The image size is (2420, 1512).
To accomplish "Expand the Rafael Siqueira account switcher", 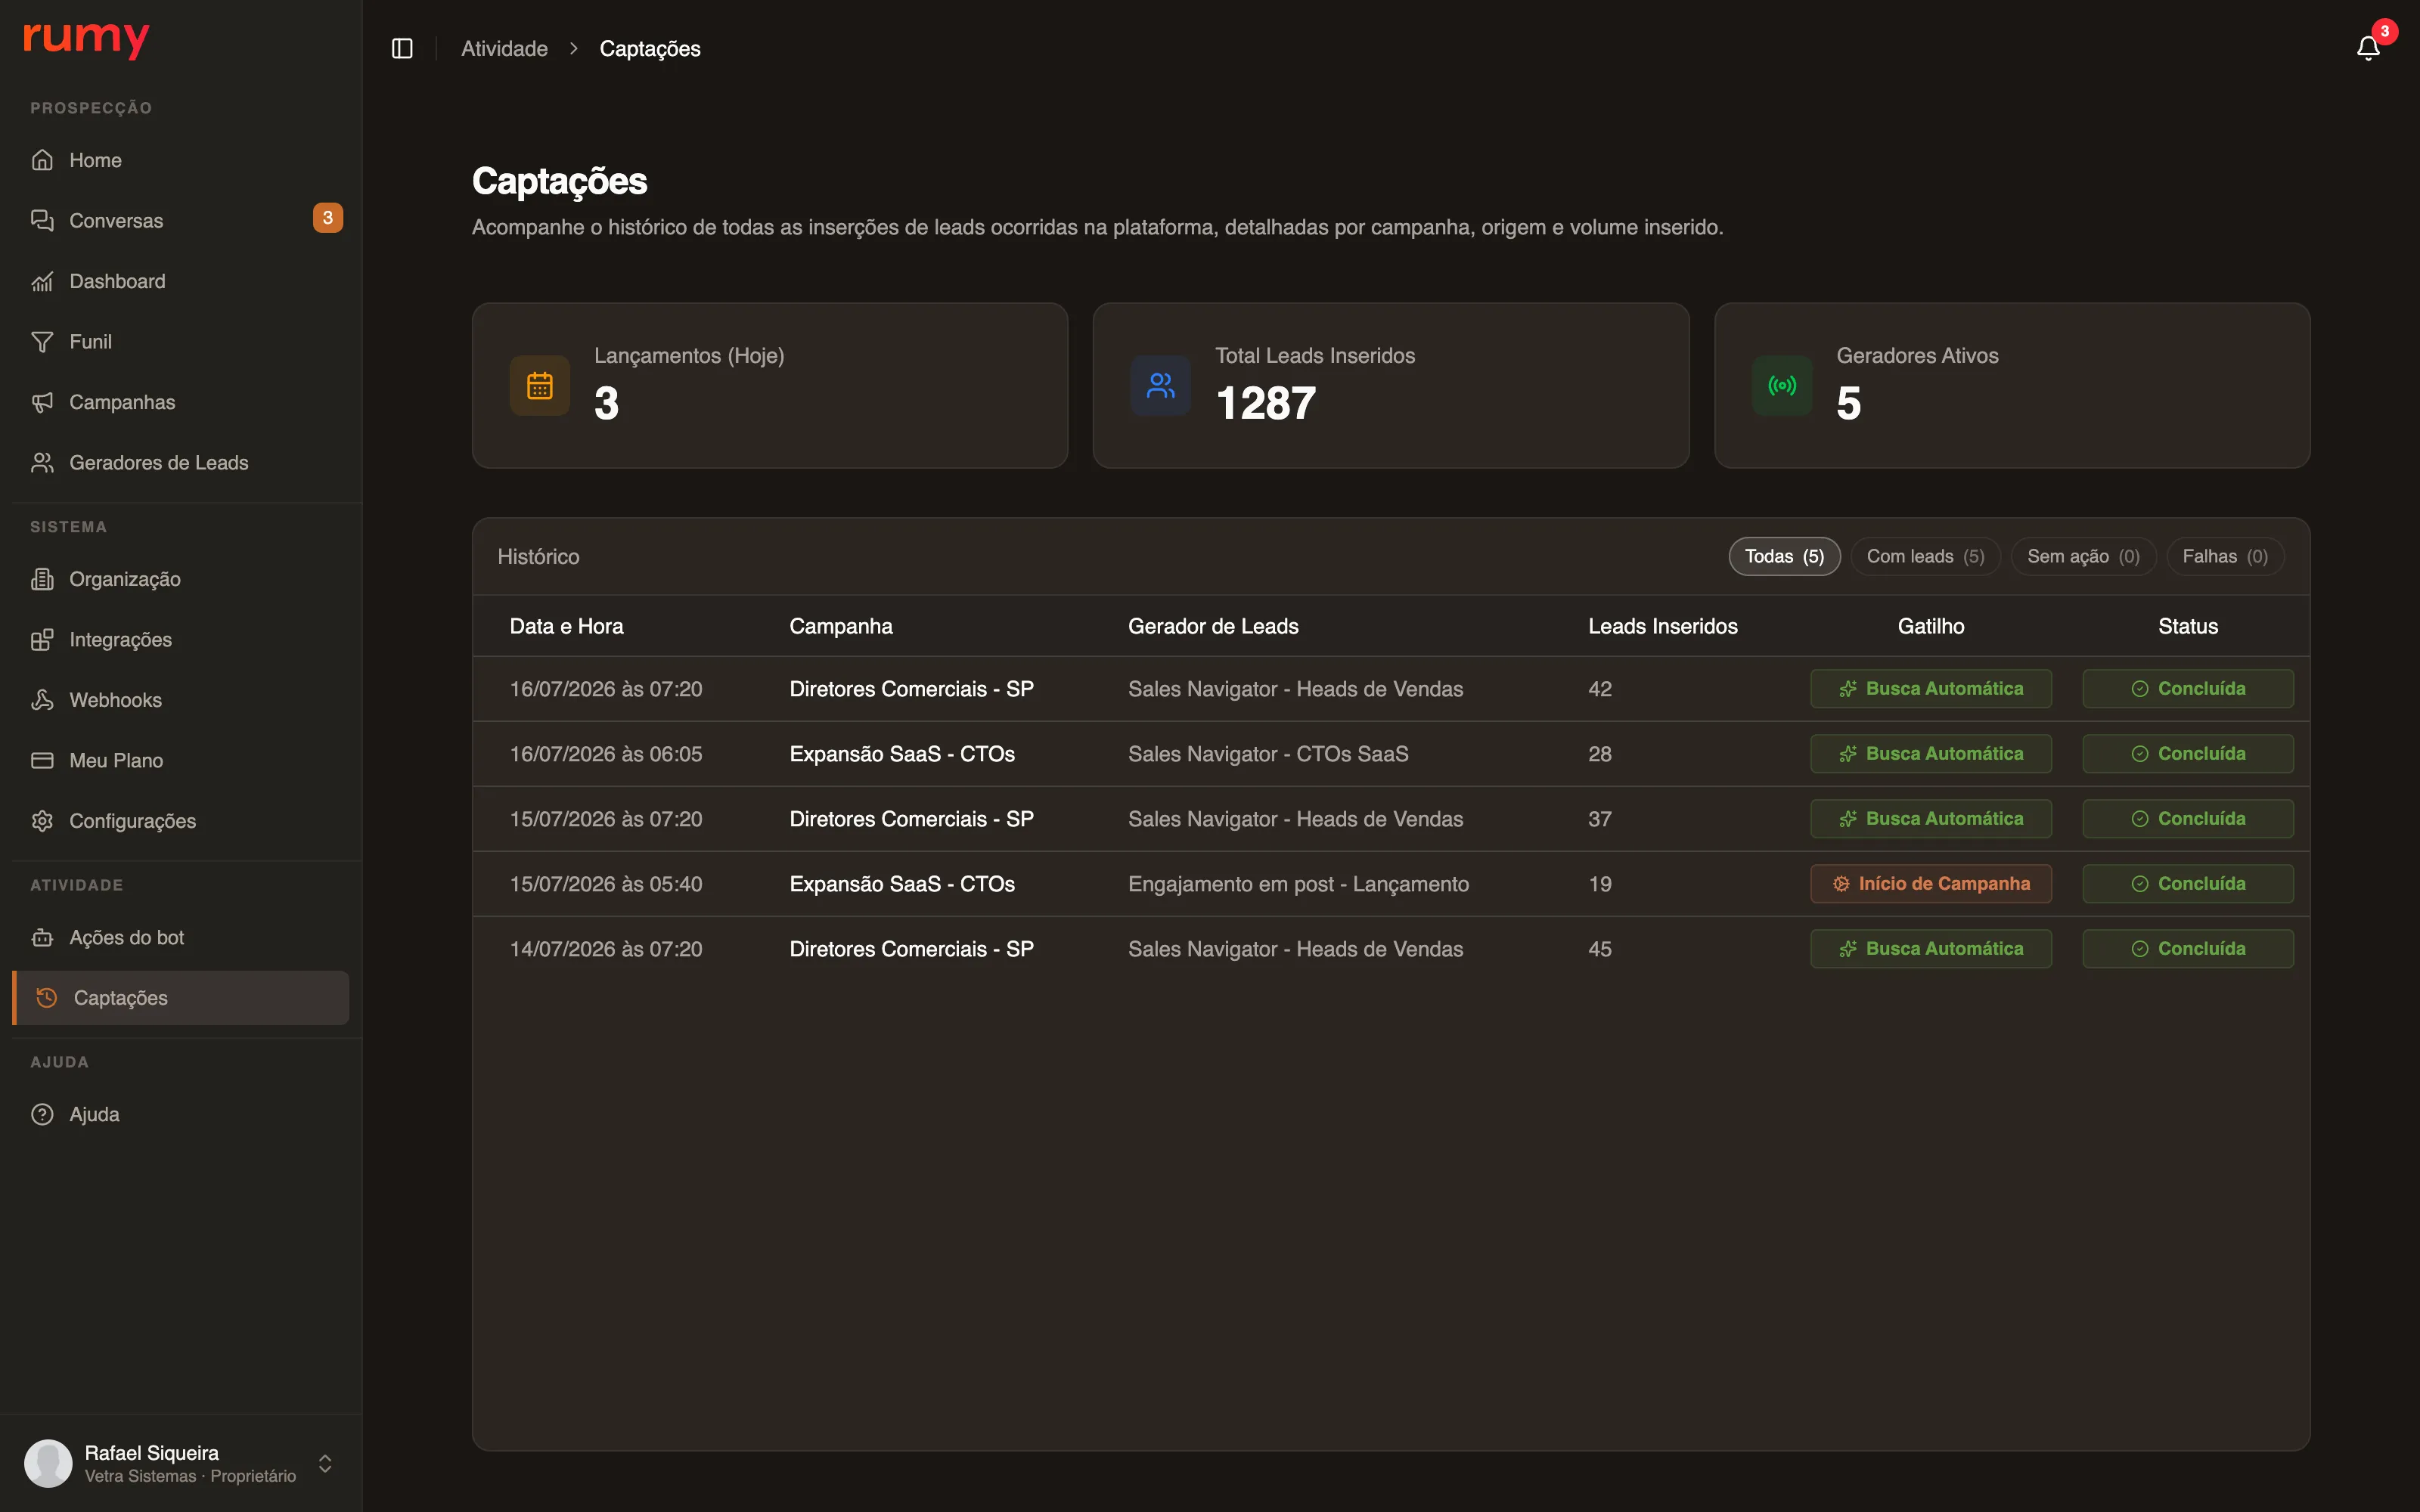I will [x=325, y=1463].
